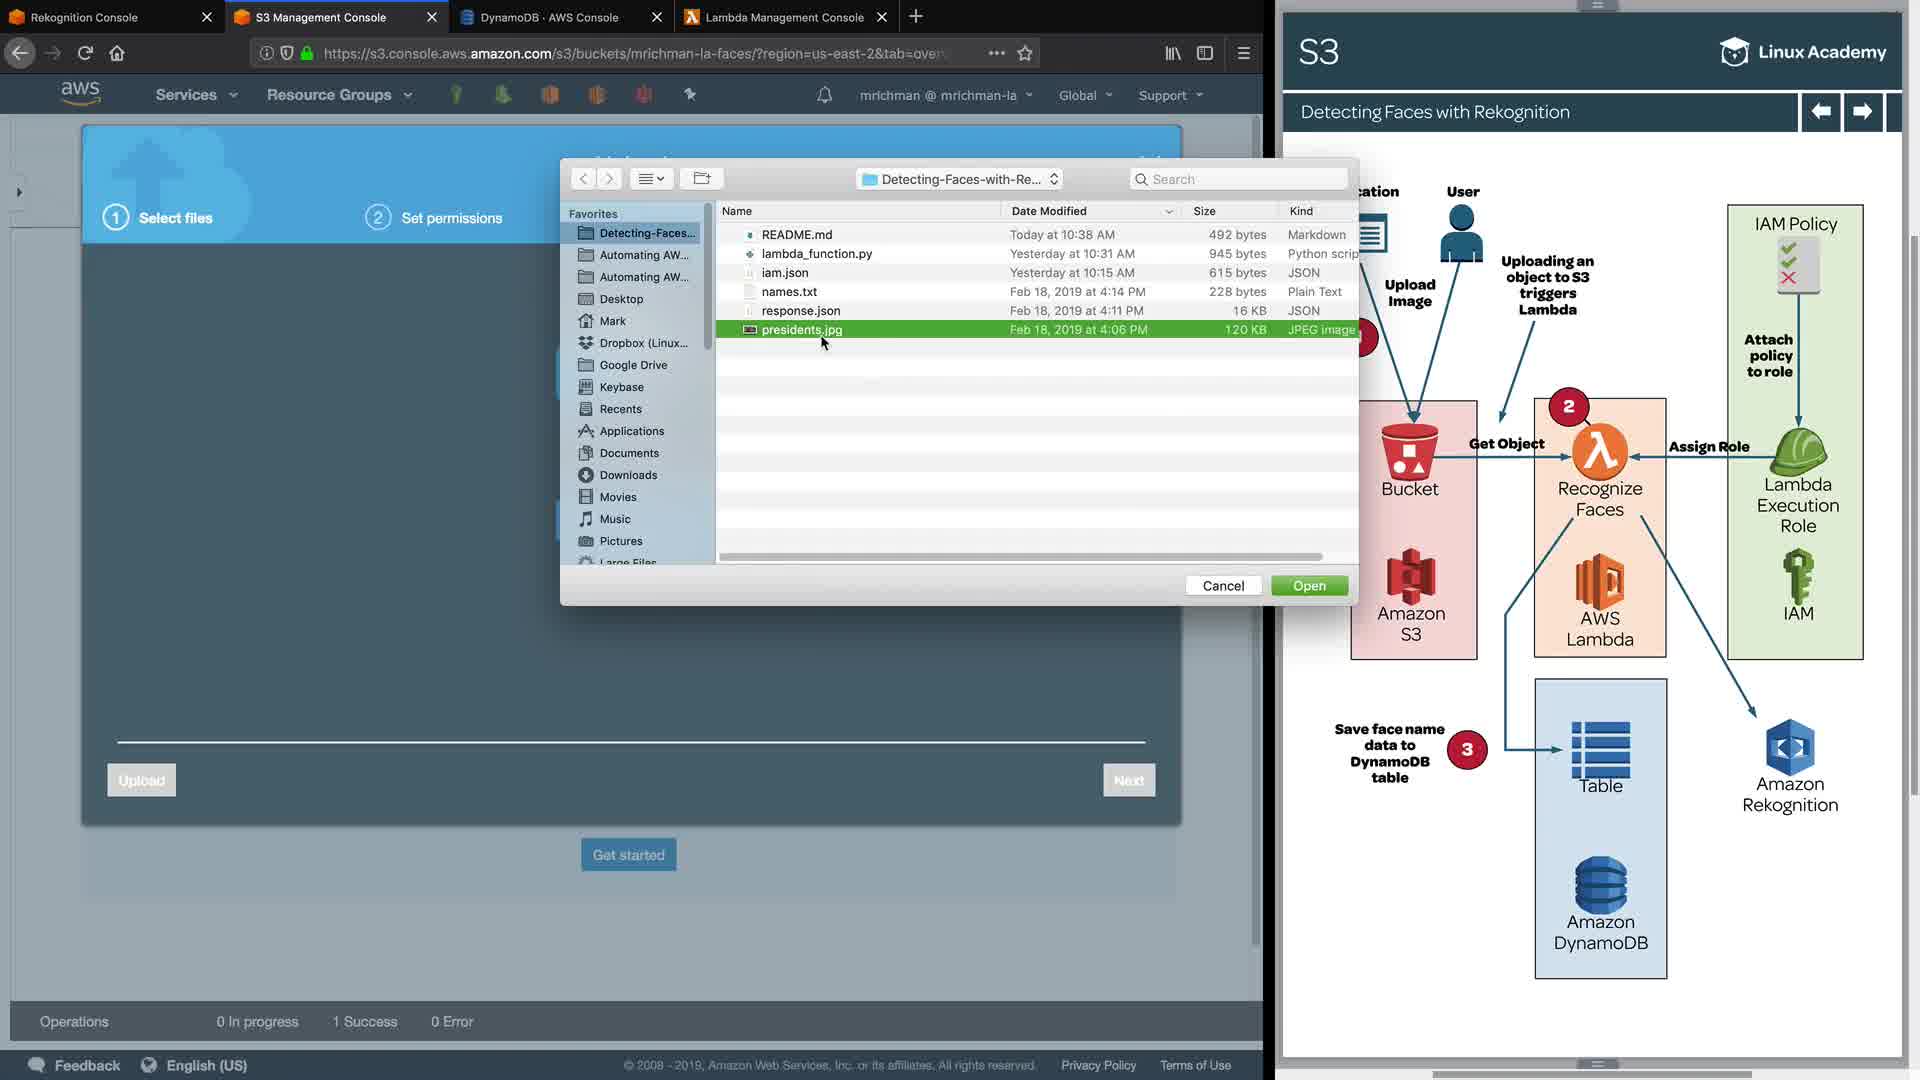Viewport: 1920px width, 1080px height.
Task: Switch to DynamoDB AWS Console tab
Action: [549, 17]
